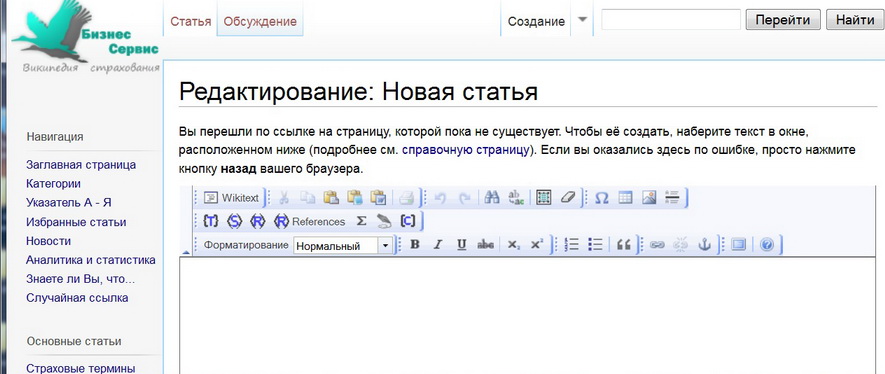Focus the search input field
The width and height of the screenshot is (885, 374).
[671, 19]
